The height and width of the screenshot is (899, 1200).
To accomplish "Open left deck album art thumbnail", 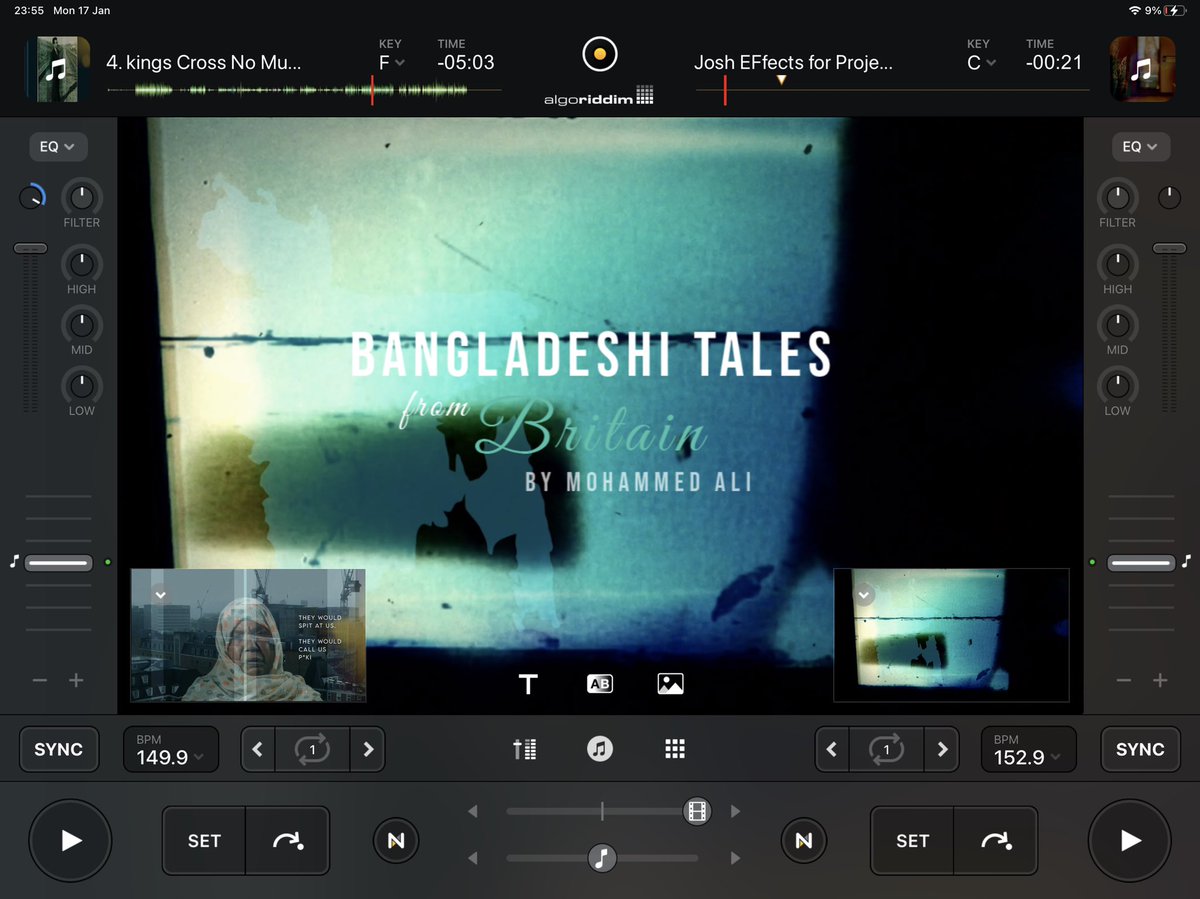I will (57, 69).
